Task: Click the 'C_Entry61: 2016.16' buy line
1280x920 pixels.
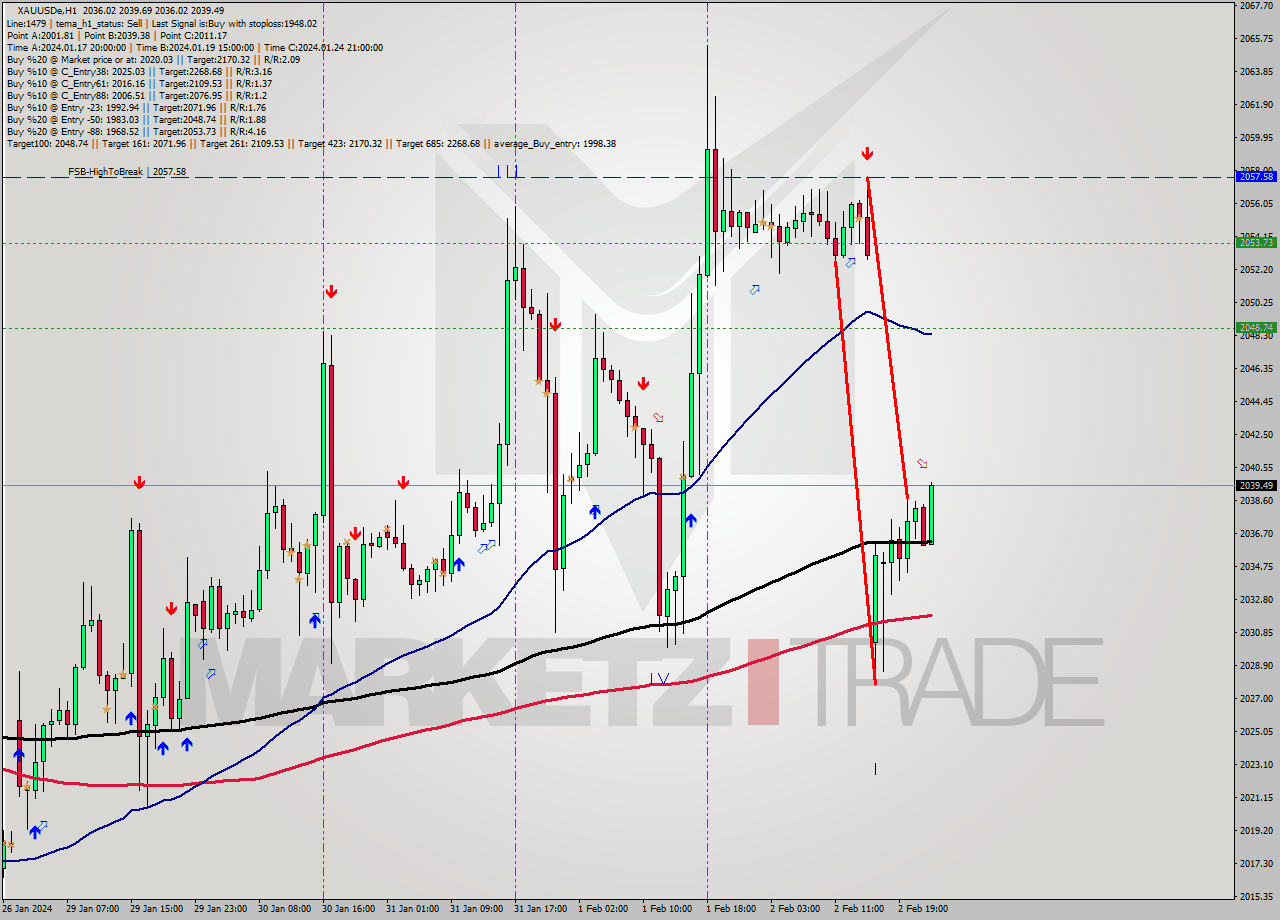Action: tap(139, 83)
